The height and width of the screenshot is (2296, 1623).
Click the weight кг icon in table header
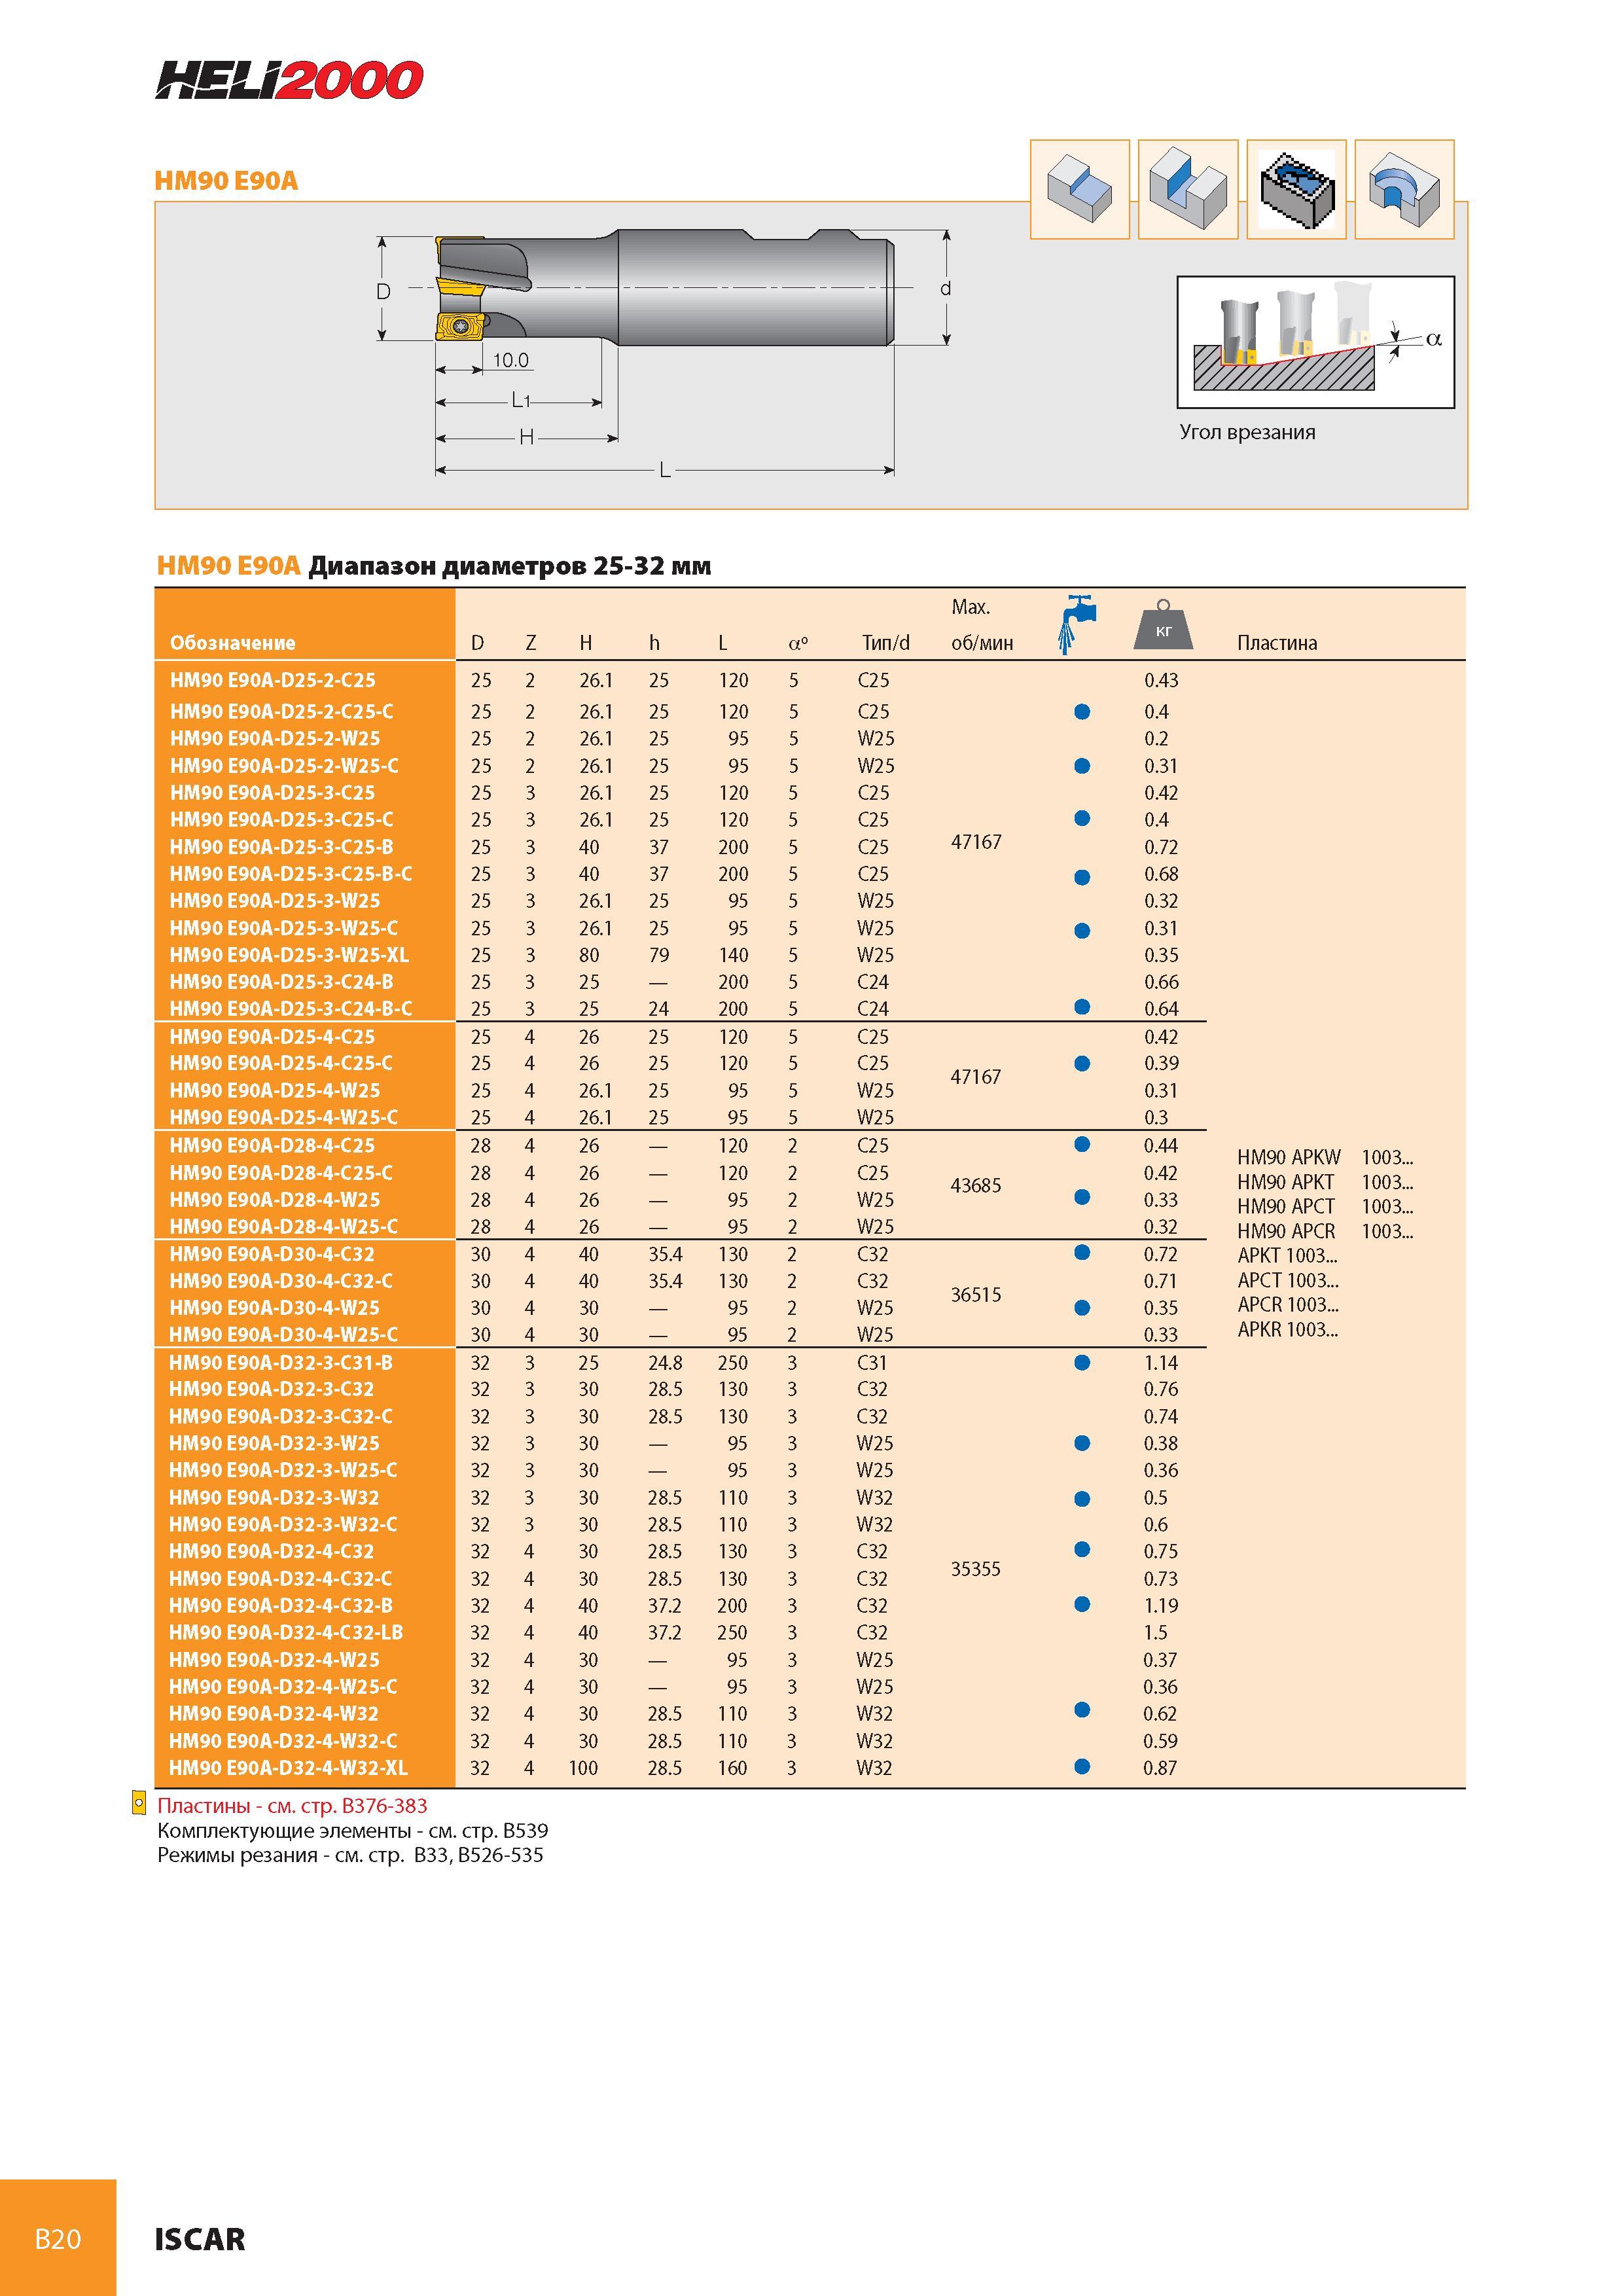click(x=1162, y=625)
